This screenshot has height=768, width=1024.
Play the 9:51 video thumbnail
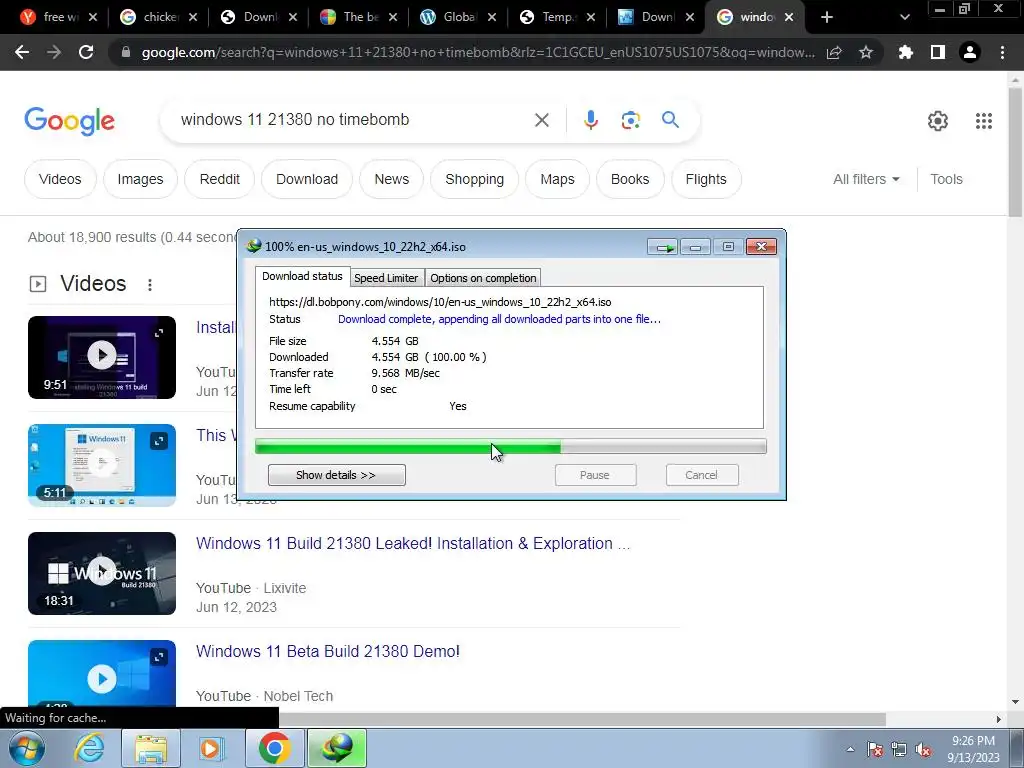point(102,357)
